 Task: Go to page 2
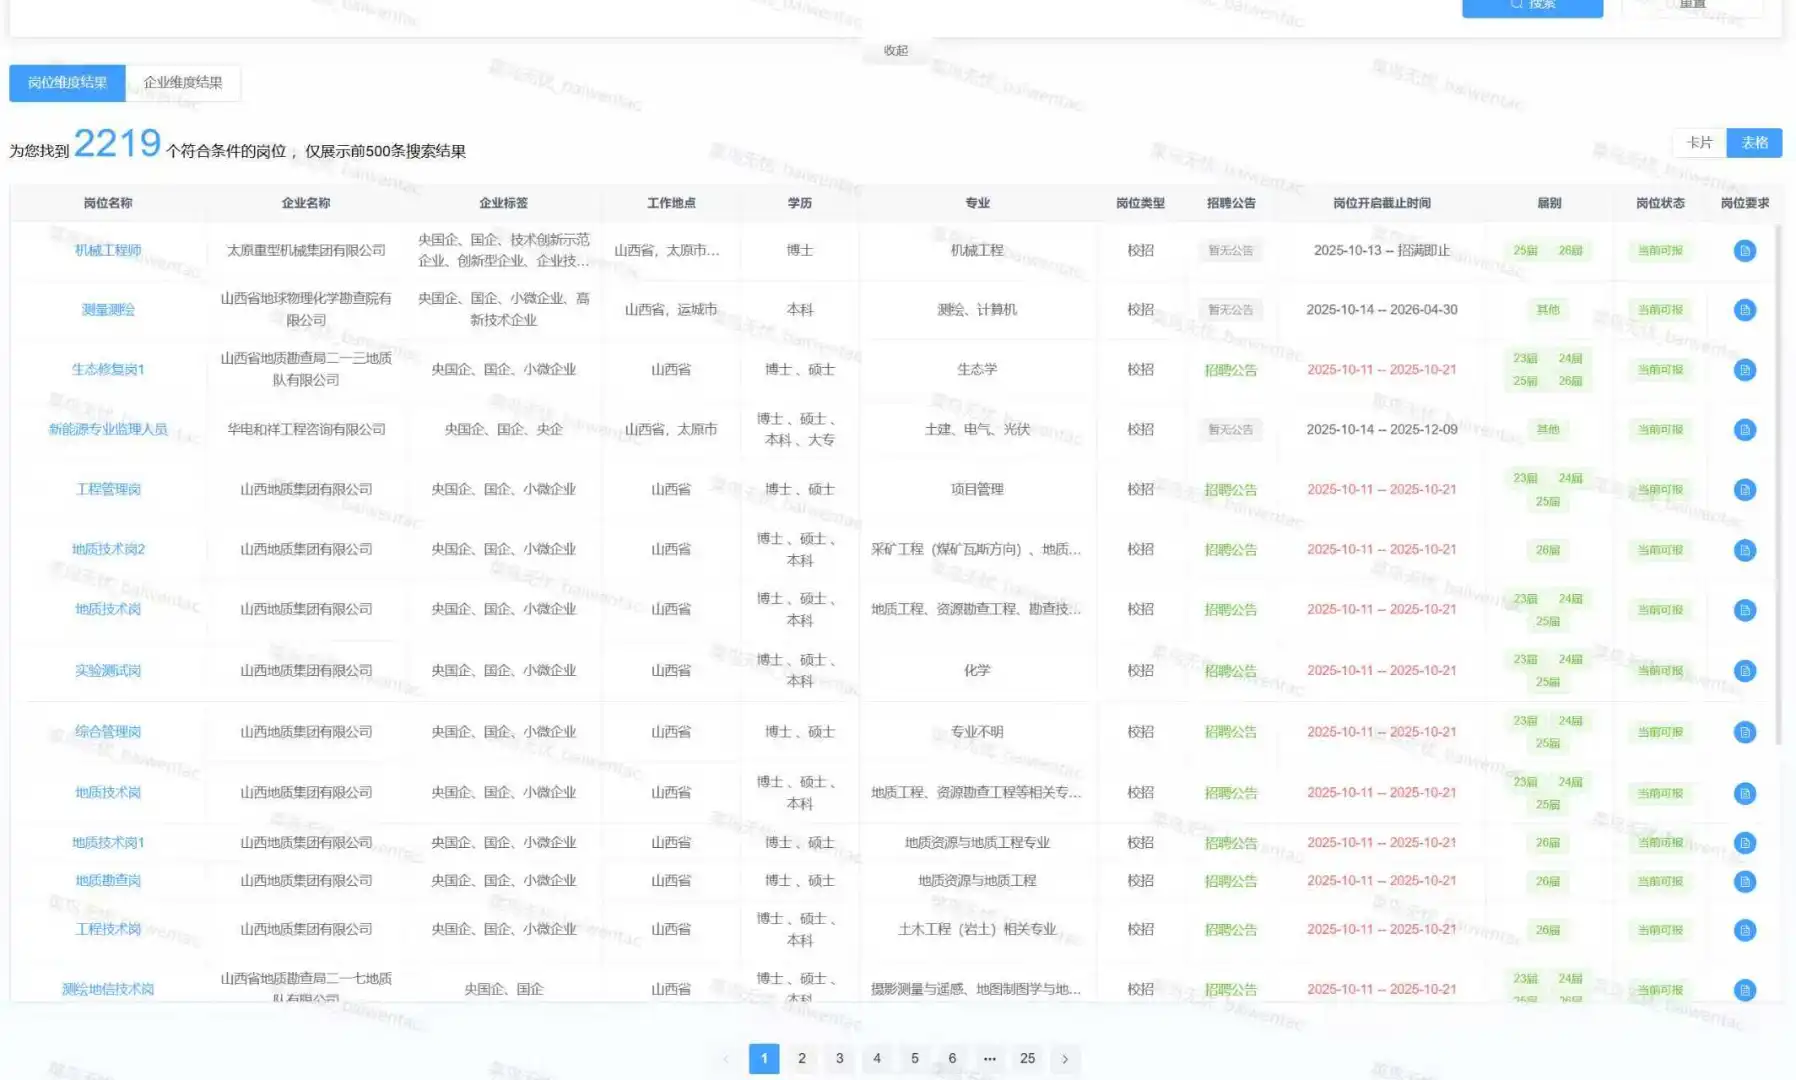[x=802, y=1058]
